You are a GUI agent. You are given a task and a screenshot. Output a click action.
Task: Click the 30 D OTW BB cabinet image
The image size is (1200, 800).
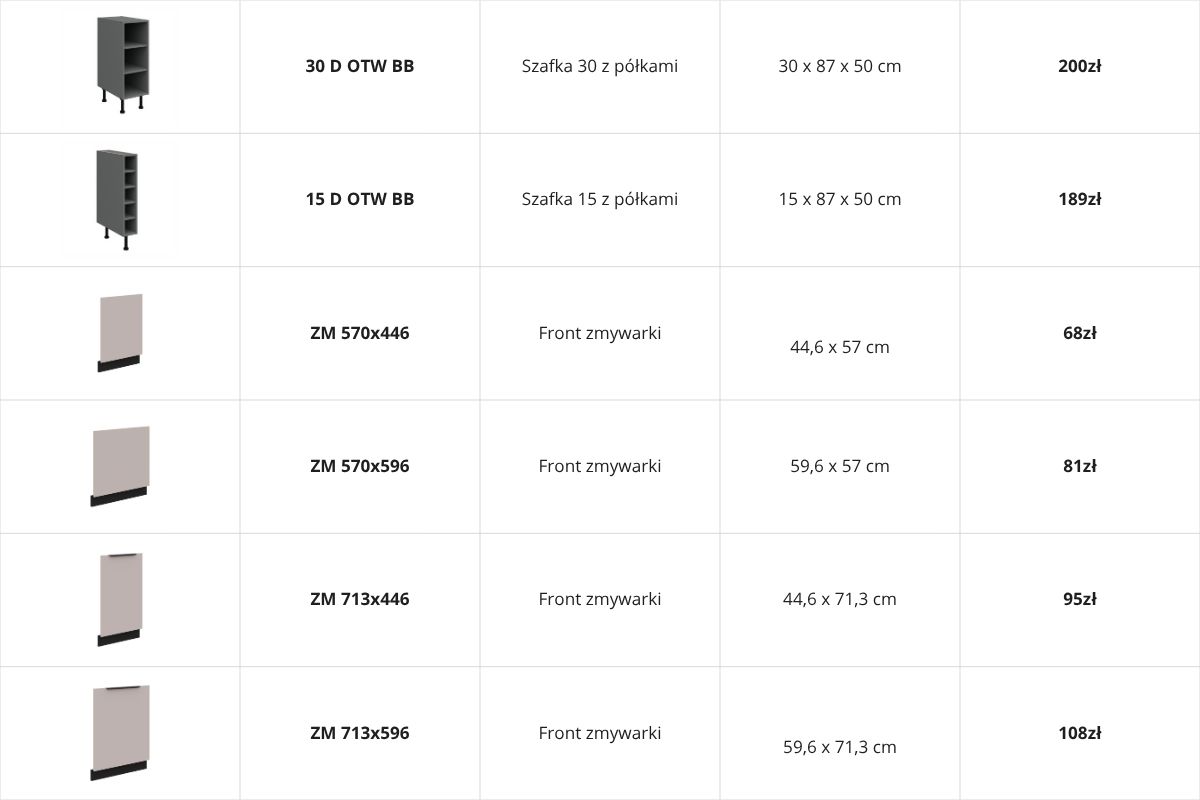click(x=120, y=66)
